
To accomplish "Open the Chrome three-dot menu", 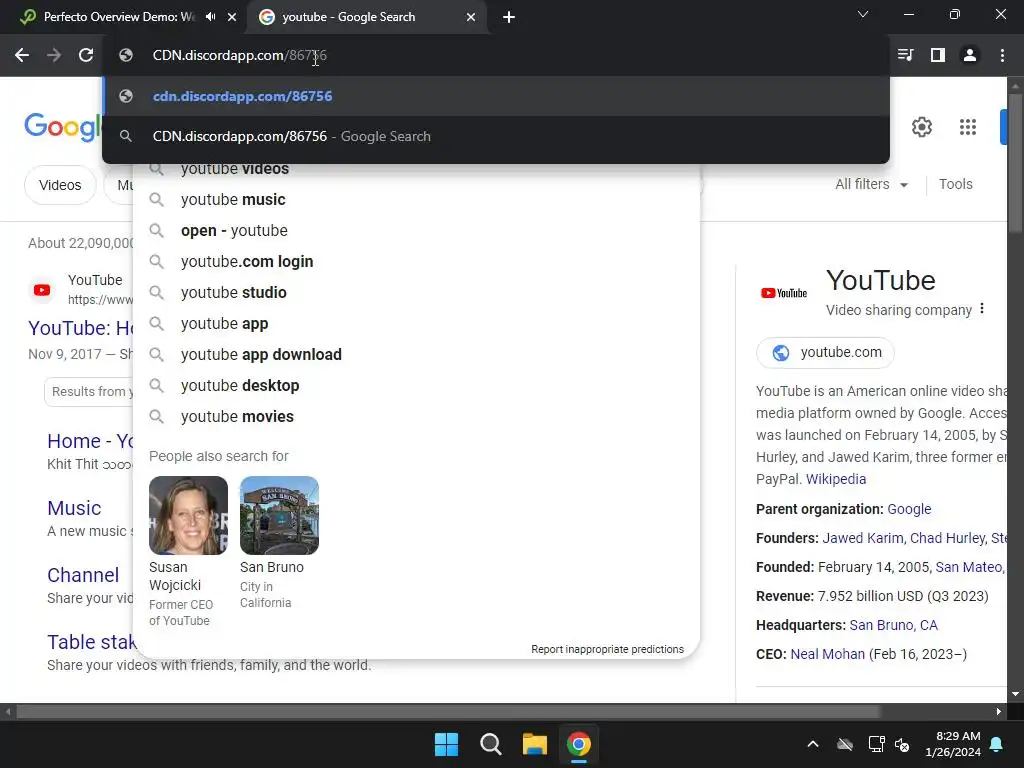I will (x=1002, y=56).
